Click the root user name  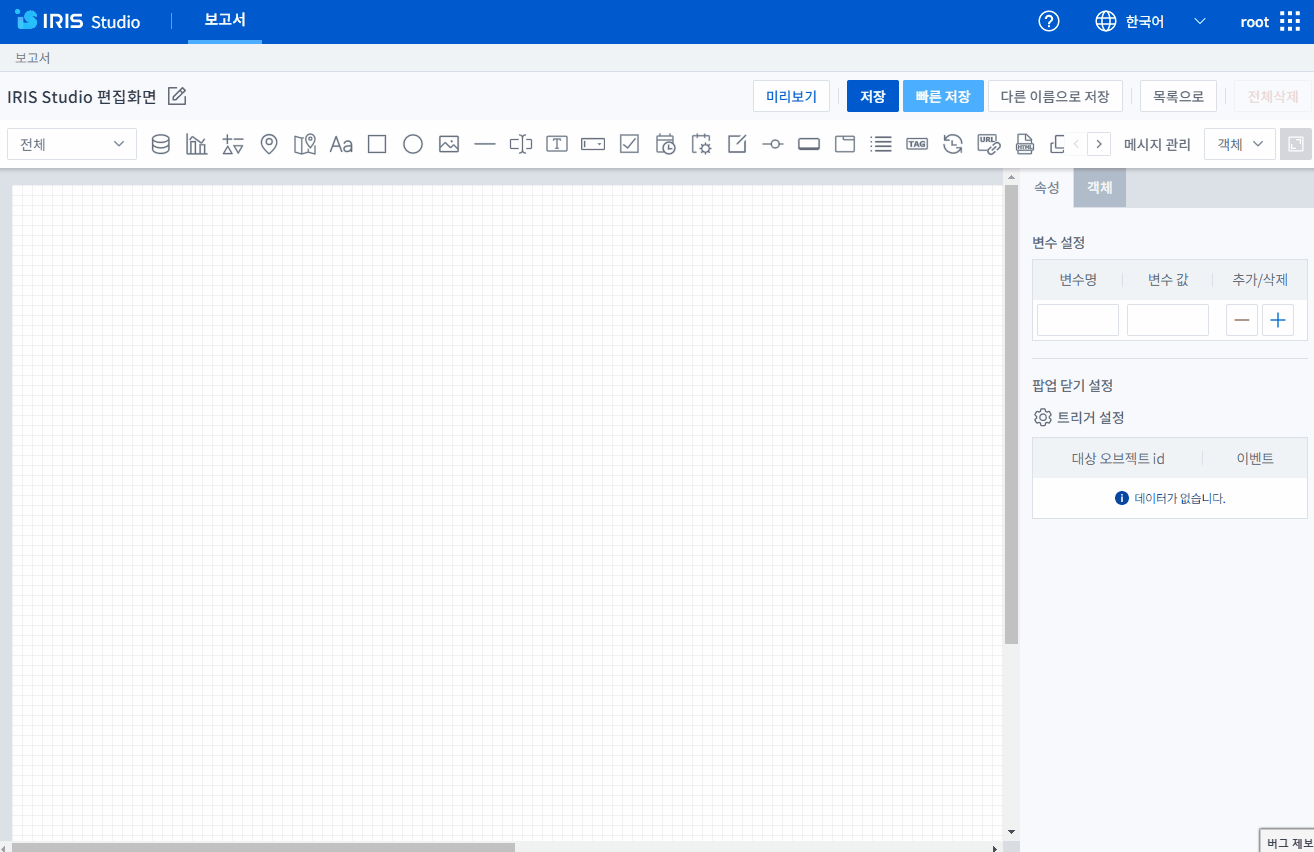pyautogui.click(x=1254, y=22)
